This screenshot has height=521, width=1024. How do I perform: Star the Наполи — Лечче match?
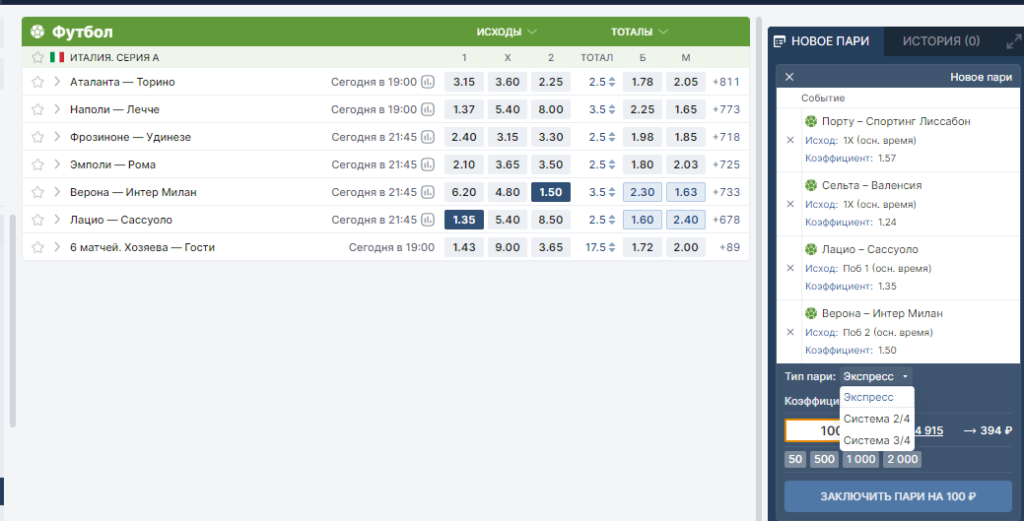coord(38,110)
